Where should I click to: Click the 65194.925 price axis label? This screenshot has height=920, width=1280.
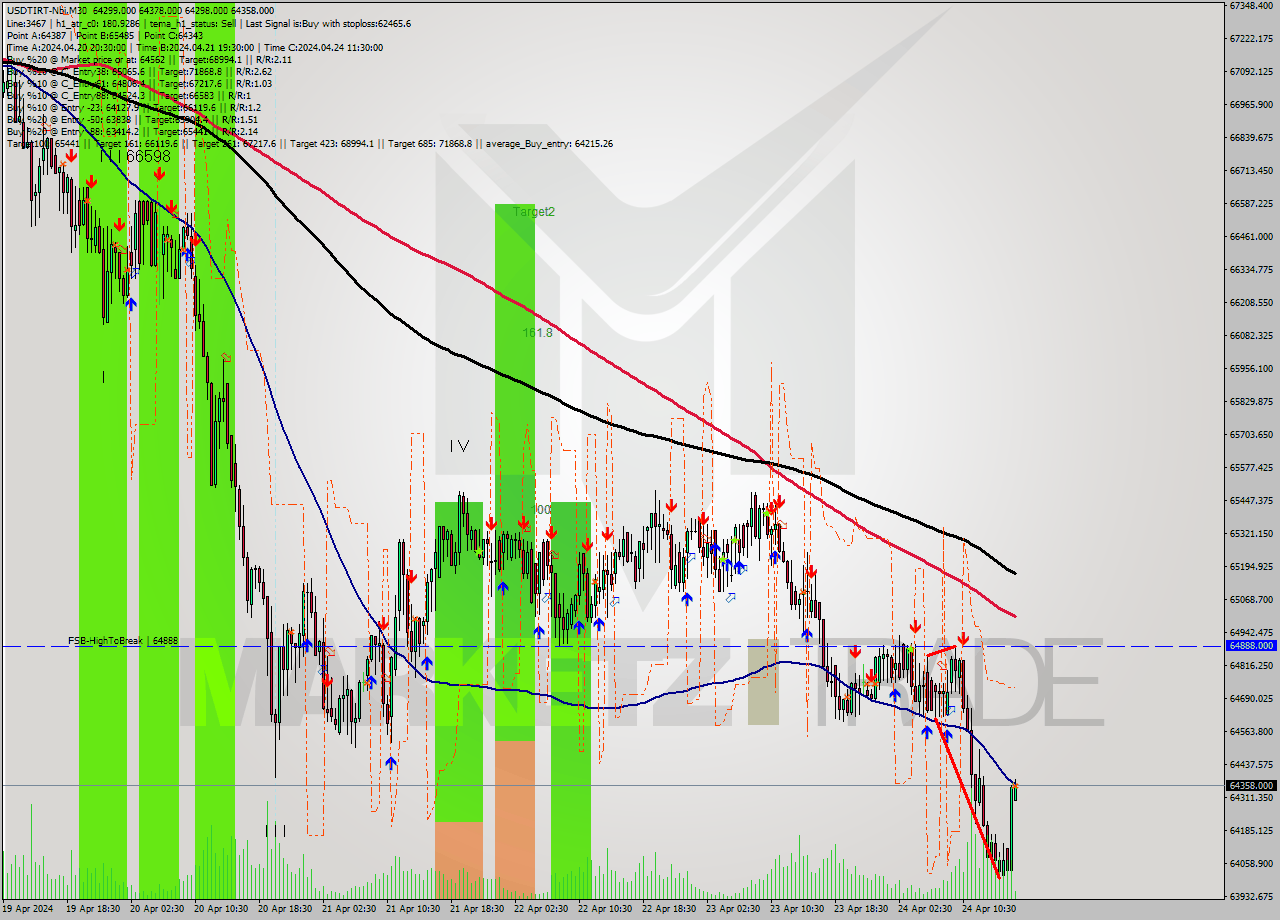pos(1251,566)
